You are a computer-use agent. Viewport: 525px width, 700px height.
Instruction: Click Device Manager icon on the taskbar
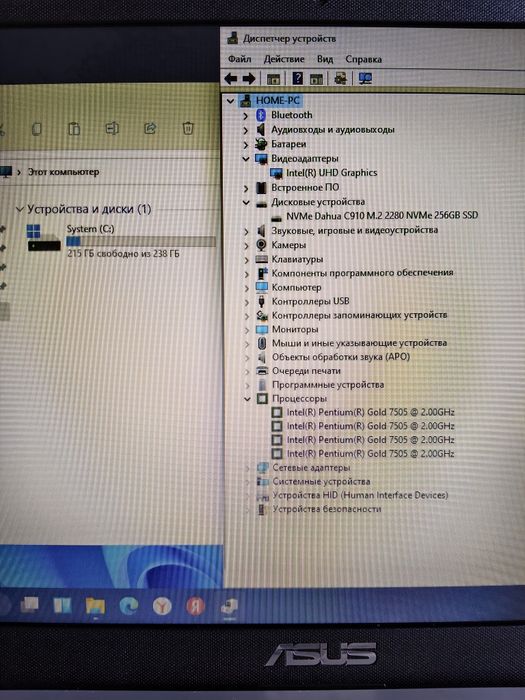coord(229,606)
